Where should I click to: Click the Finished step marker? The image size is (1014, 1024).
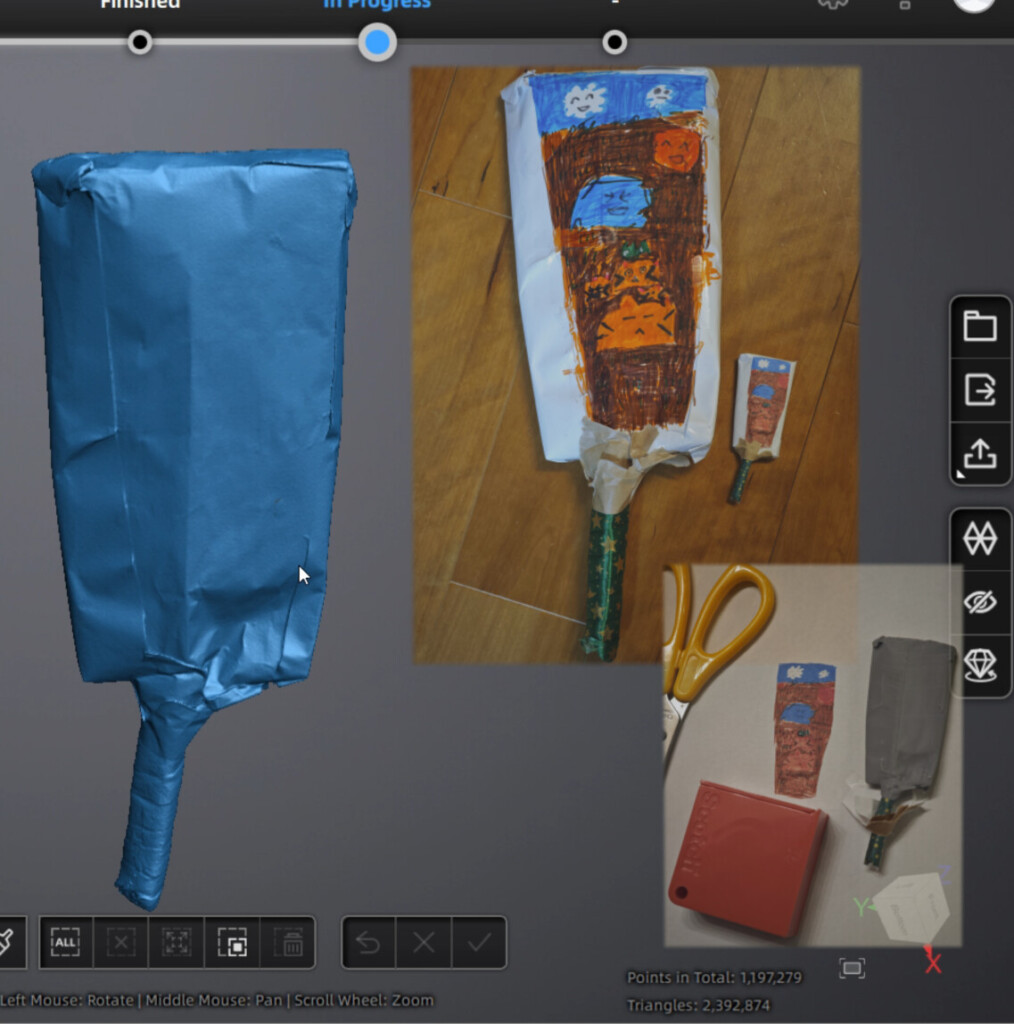[x=140, y=42]
